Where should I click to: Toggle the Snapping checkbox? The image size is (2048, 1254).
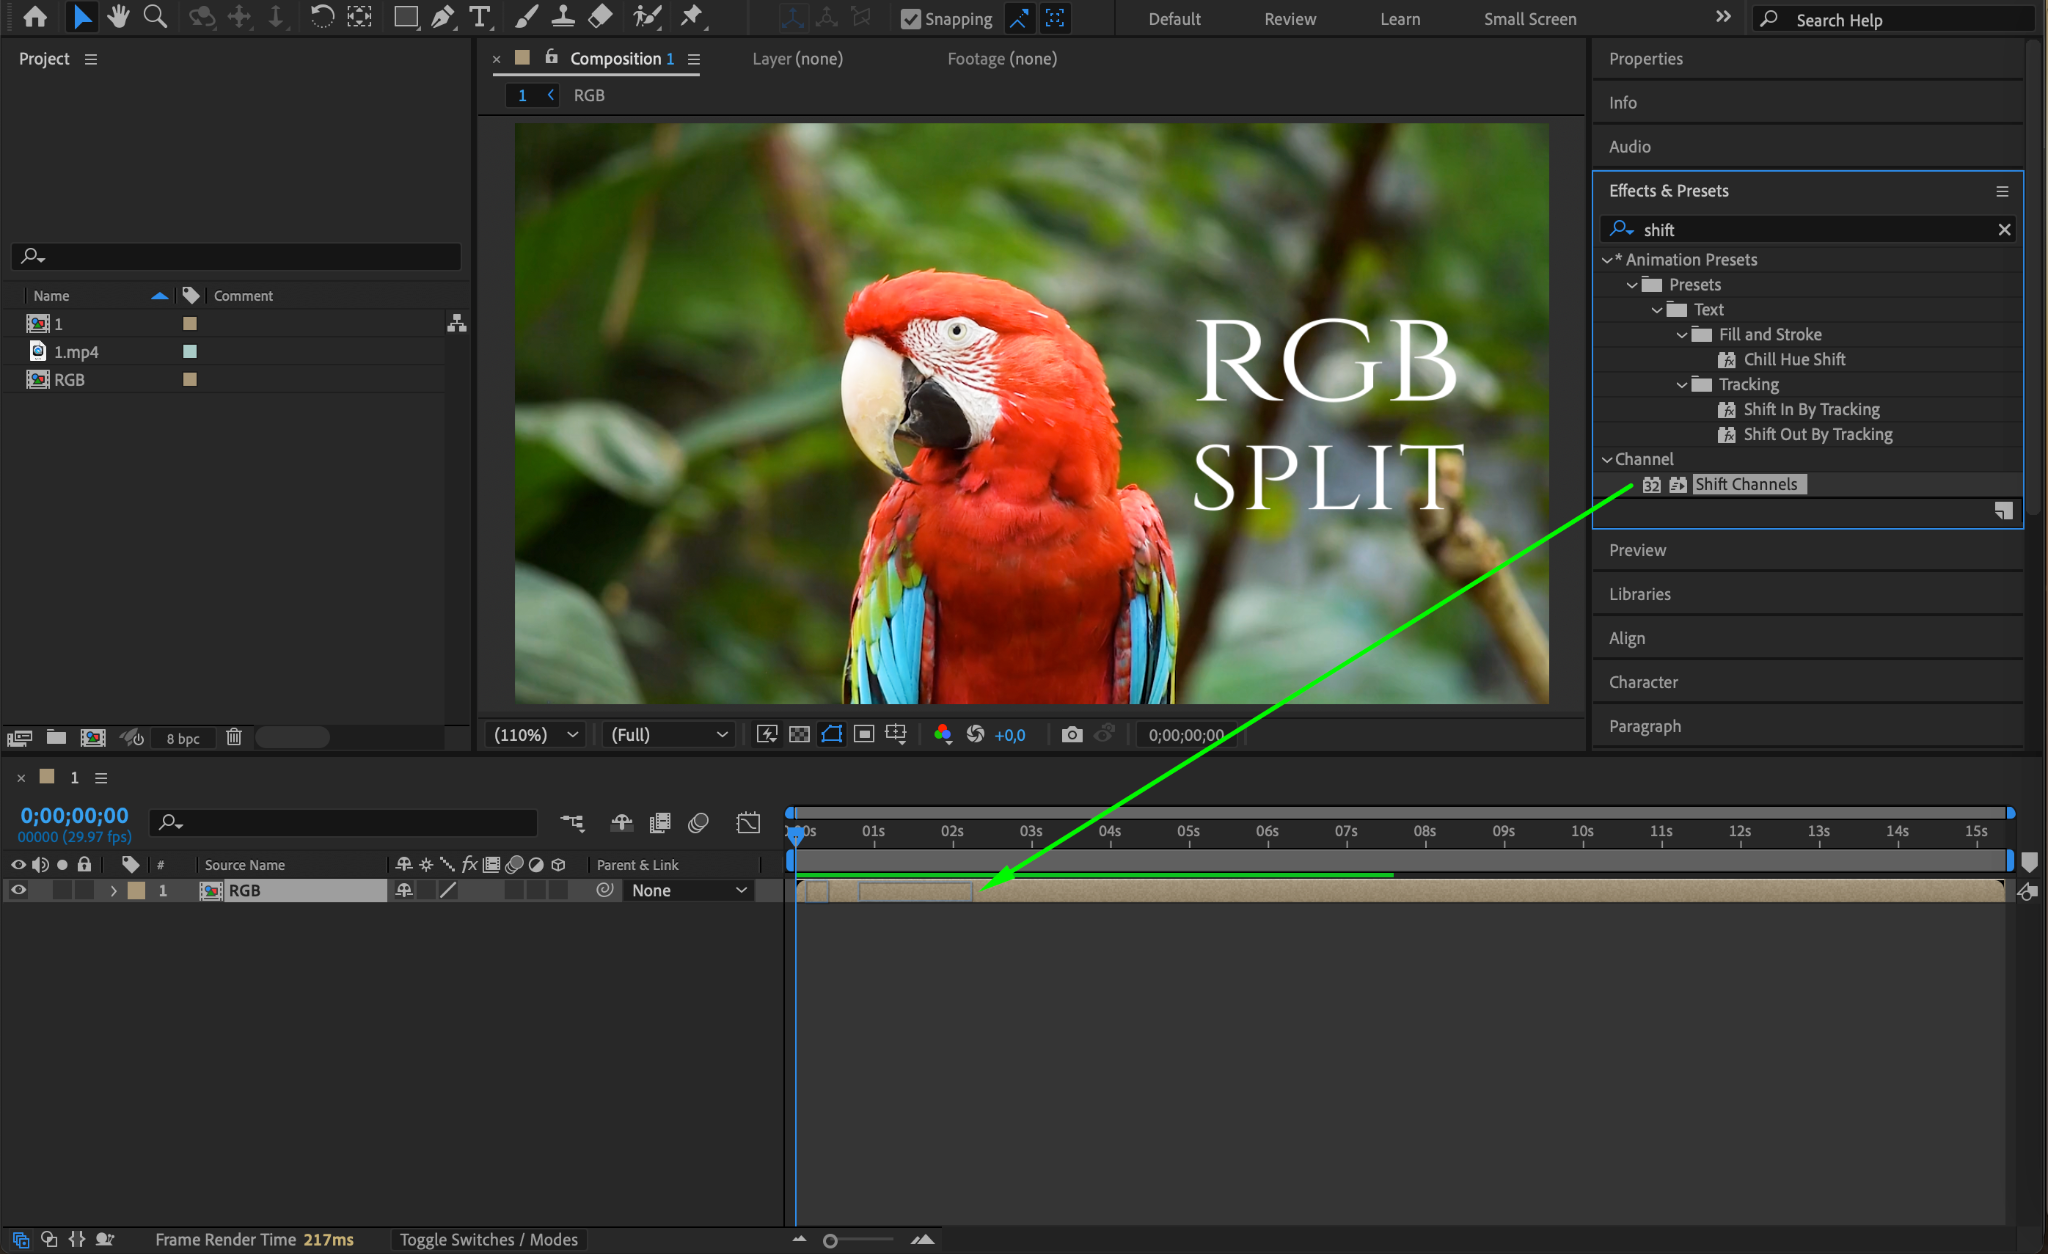(x=910, y=19)
